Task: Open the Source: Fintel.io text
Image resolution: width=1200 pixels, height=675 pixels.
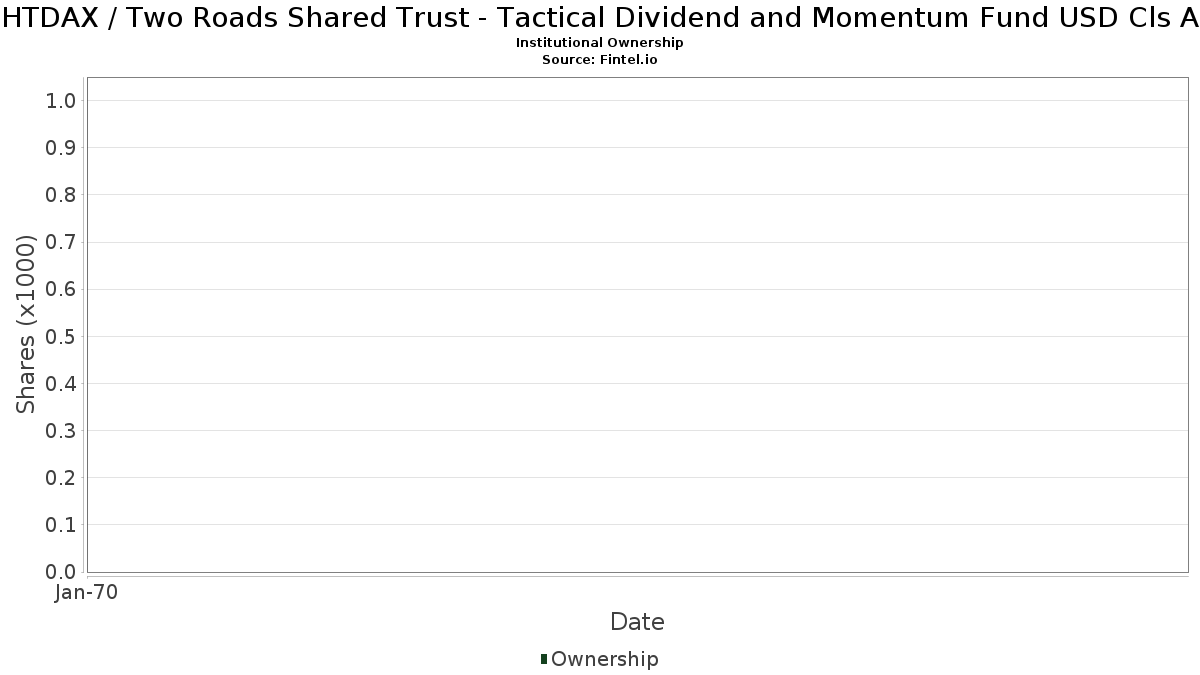Action: click(600, 60)
